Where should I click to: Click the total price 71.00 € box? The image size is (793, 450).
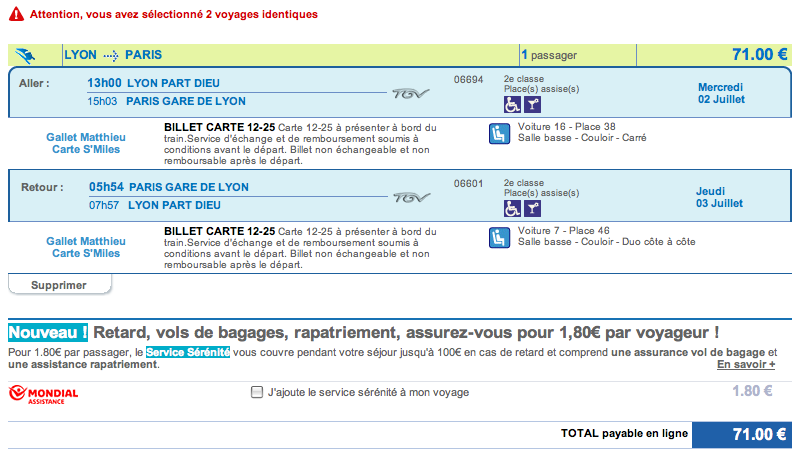click(x=741, y=434)
